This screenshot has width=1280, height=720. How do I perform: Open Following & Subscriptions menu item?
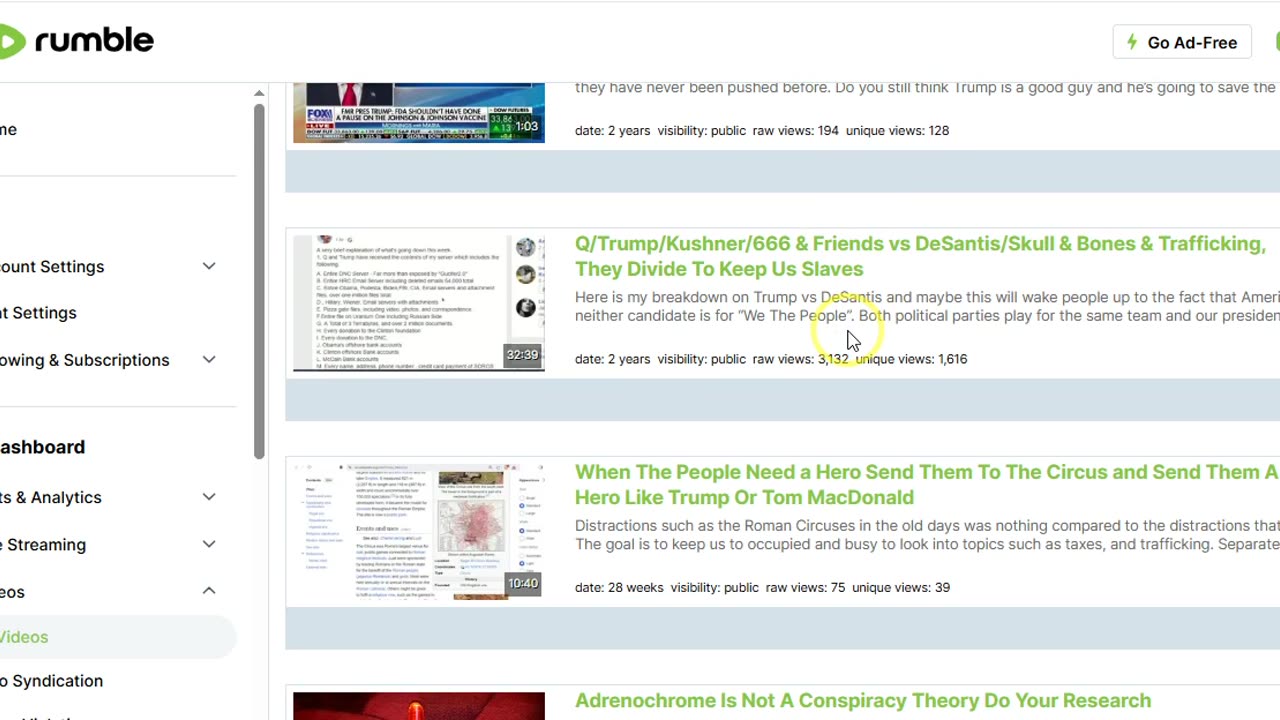tap(85, 359)
